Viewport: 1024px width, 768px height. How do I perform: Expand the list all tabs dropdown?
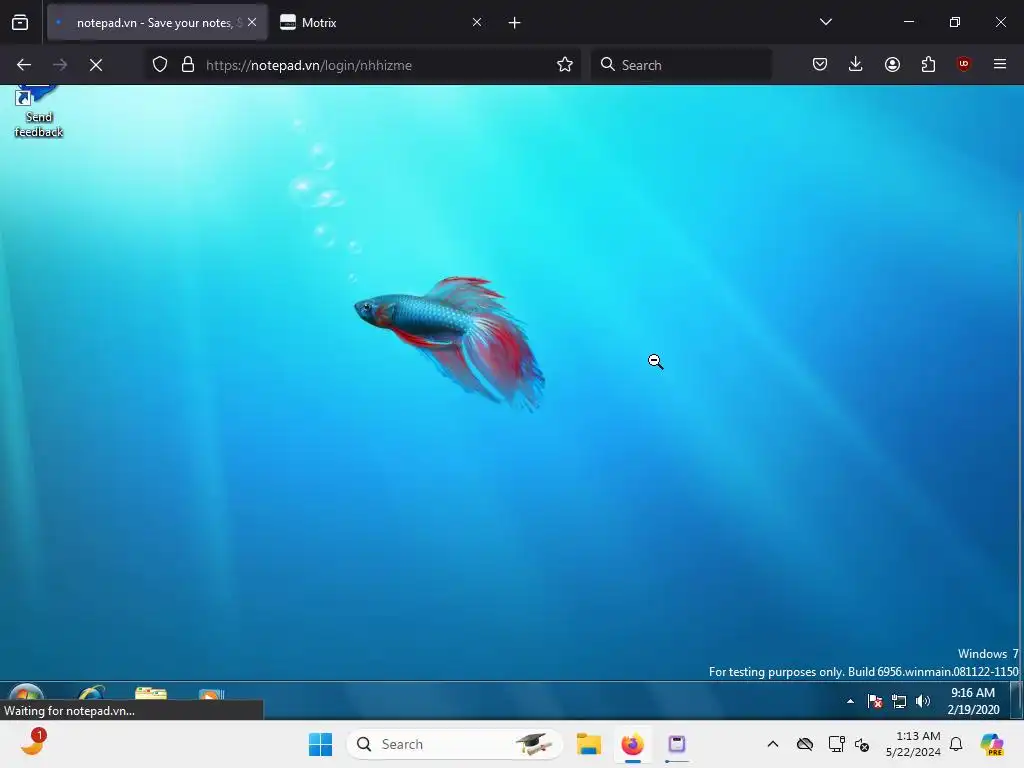[825, 22]
